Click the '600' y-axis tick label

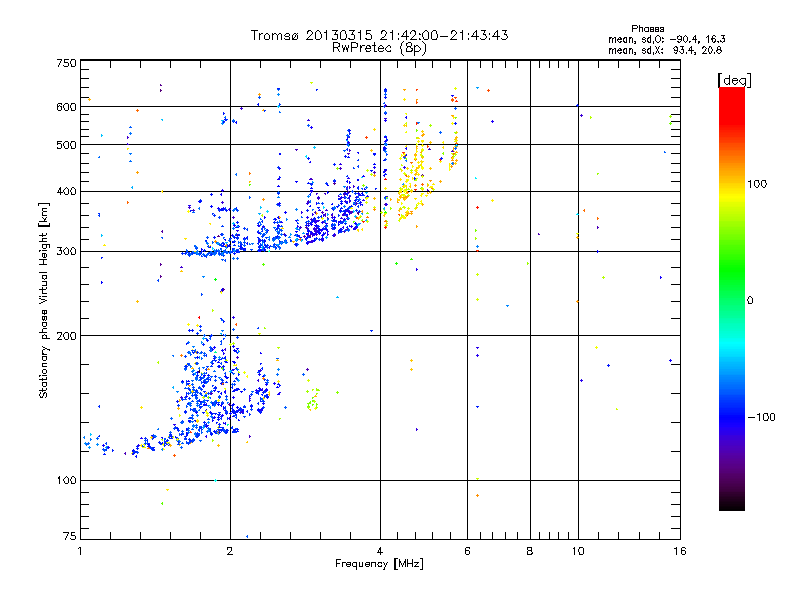tap(66, 107)
